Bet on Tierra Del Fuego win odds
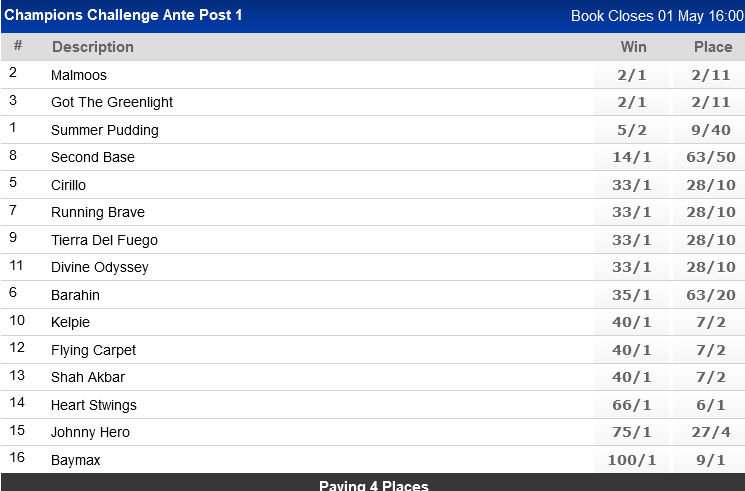745x491 pixels. click(632, 240)
